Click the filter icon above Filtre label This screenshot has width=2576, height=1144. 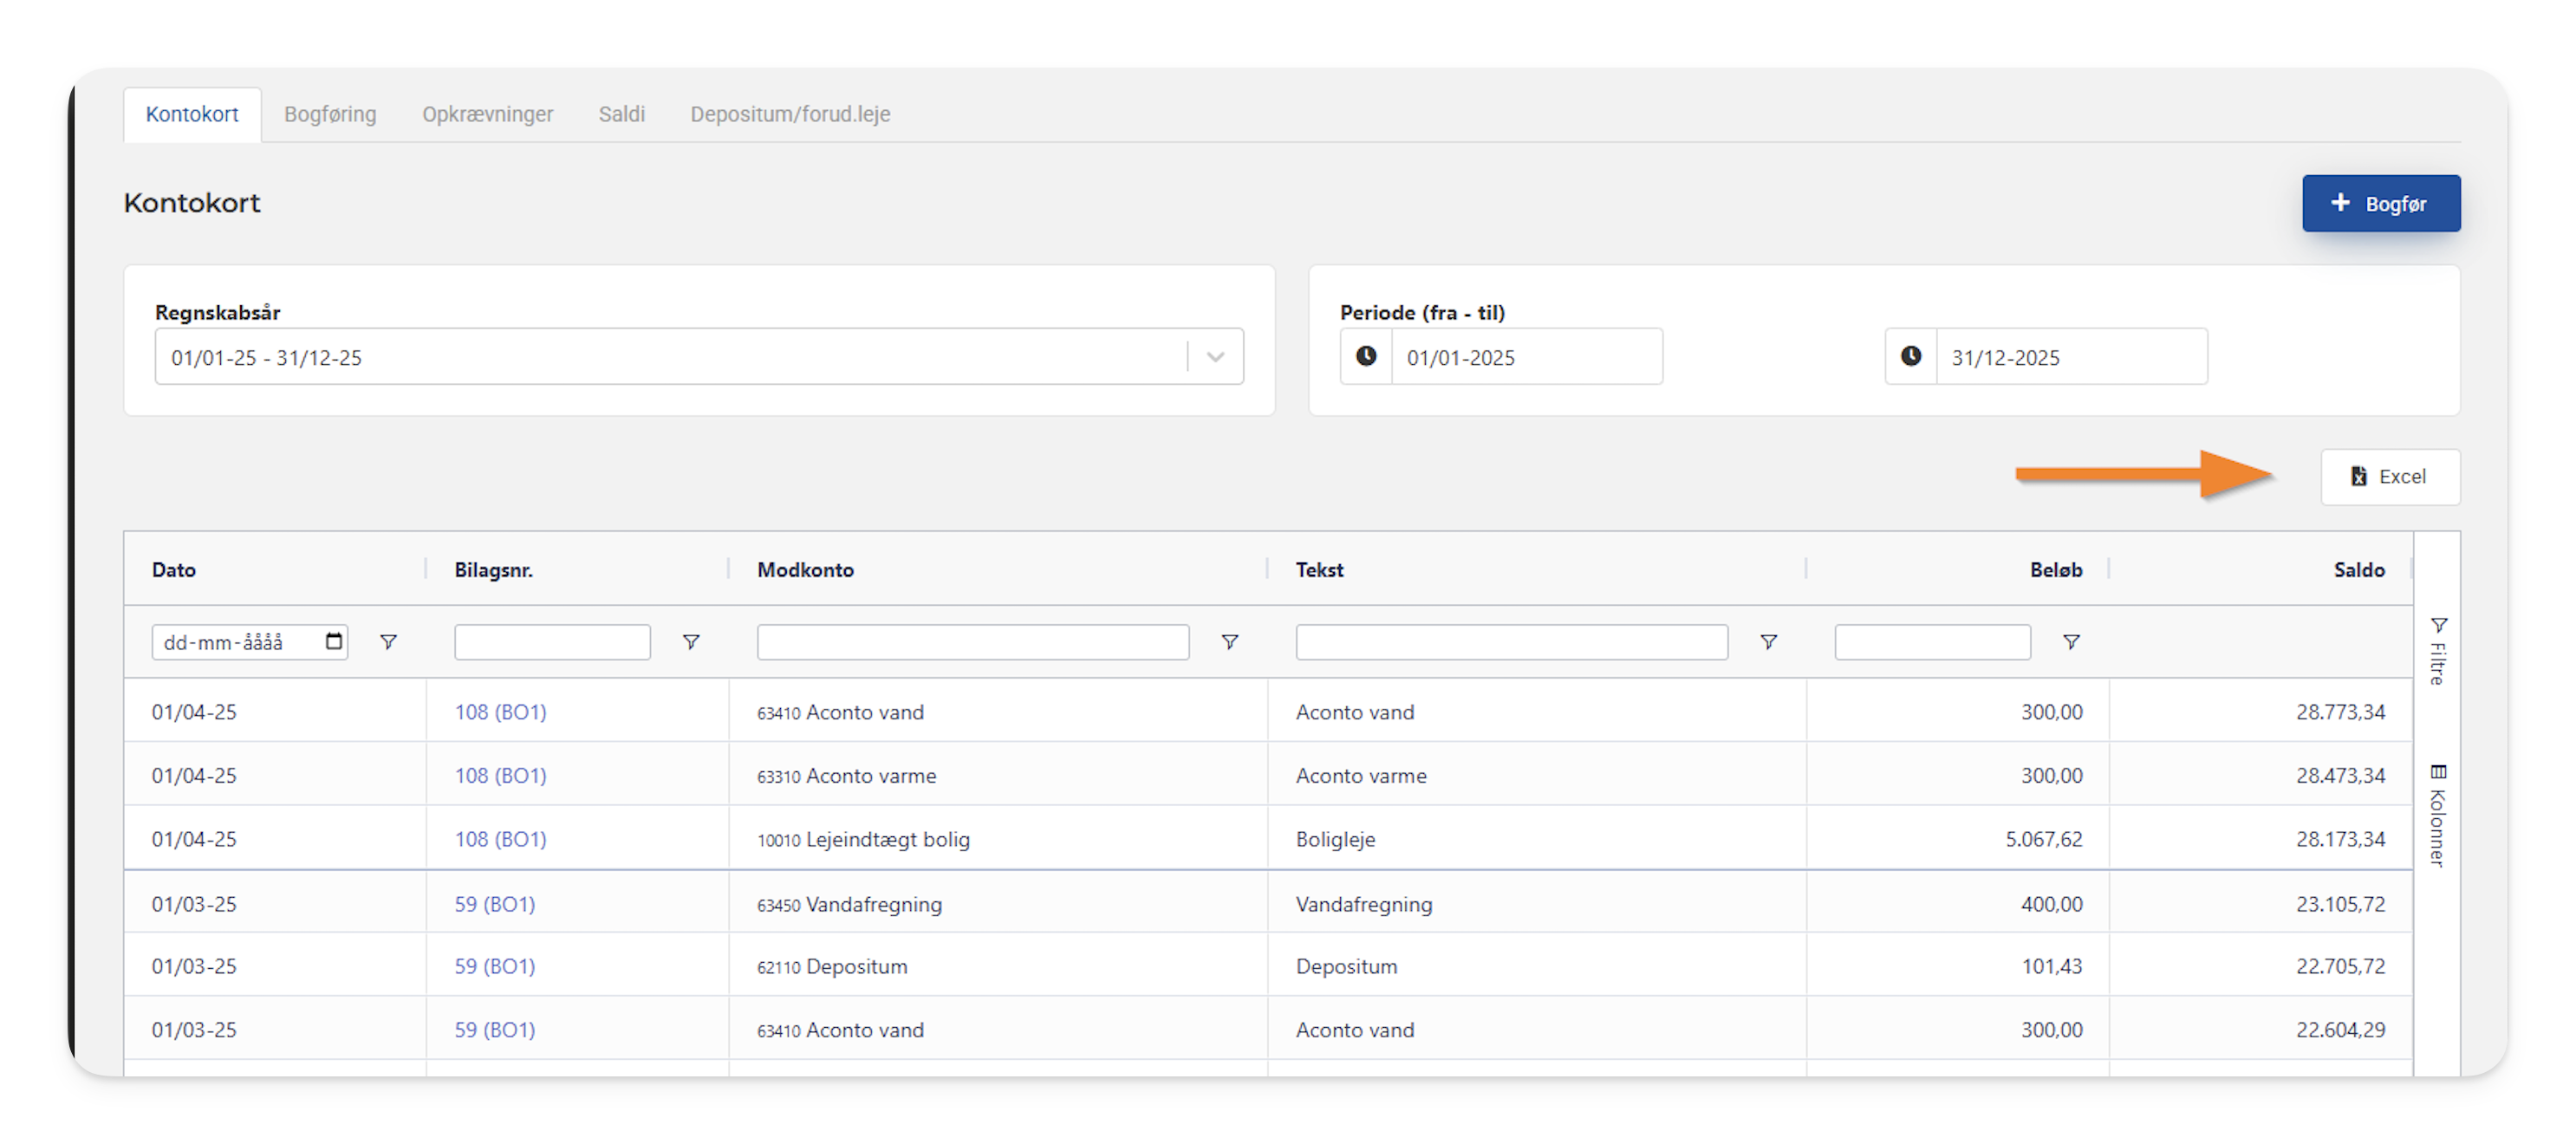point(2438,624)
